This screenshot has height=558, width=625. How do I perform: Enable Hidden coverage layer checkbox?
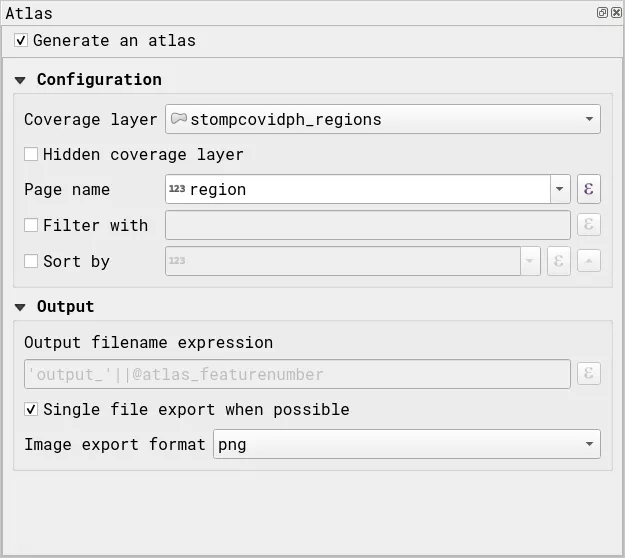point(31,154)
